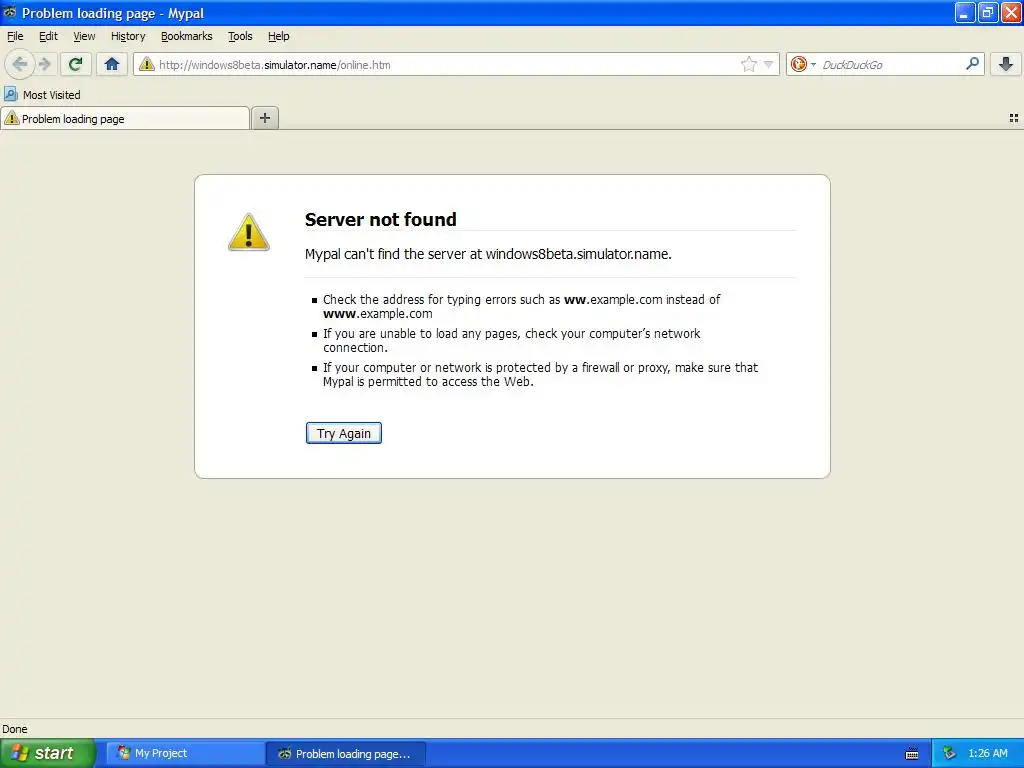1024x768 pixels.
Task: Click the Try Again button
Action: [x=344, y=433]
